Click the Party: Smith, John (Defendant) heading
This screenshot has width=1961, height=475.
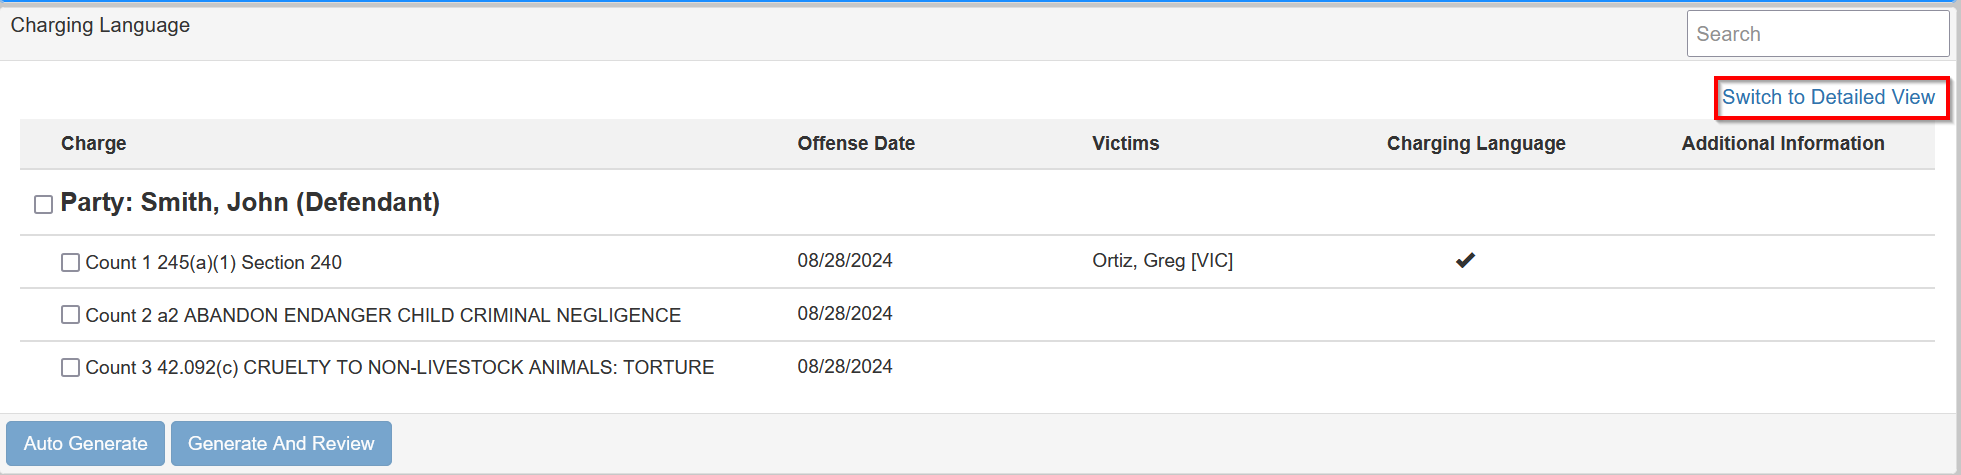tap(250, 203)
